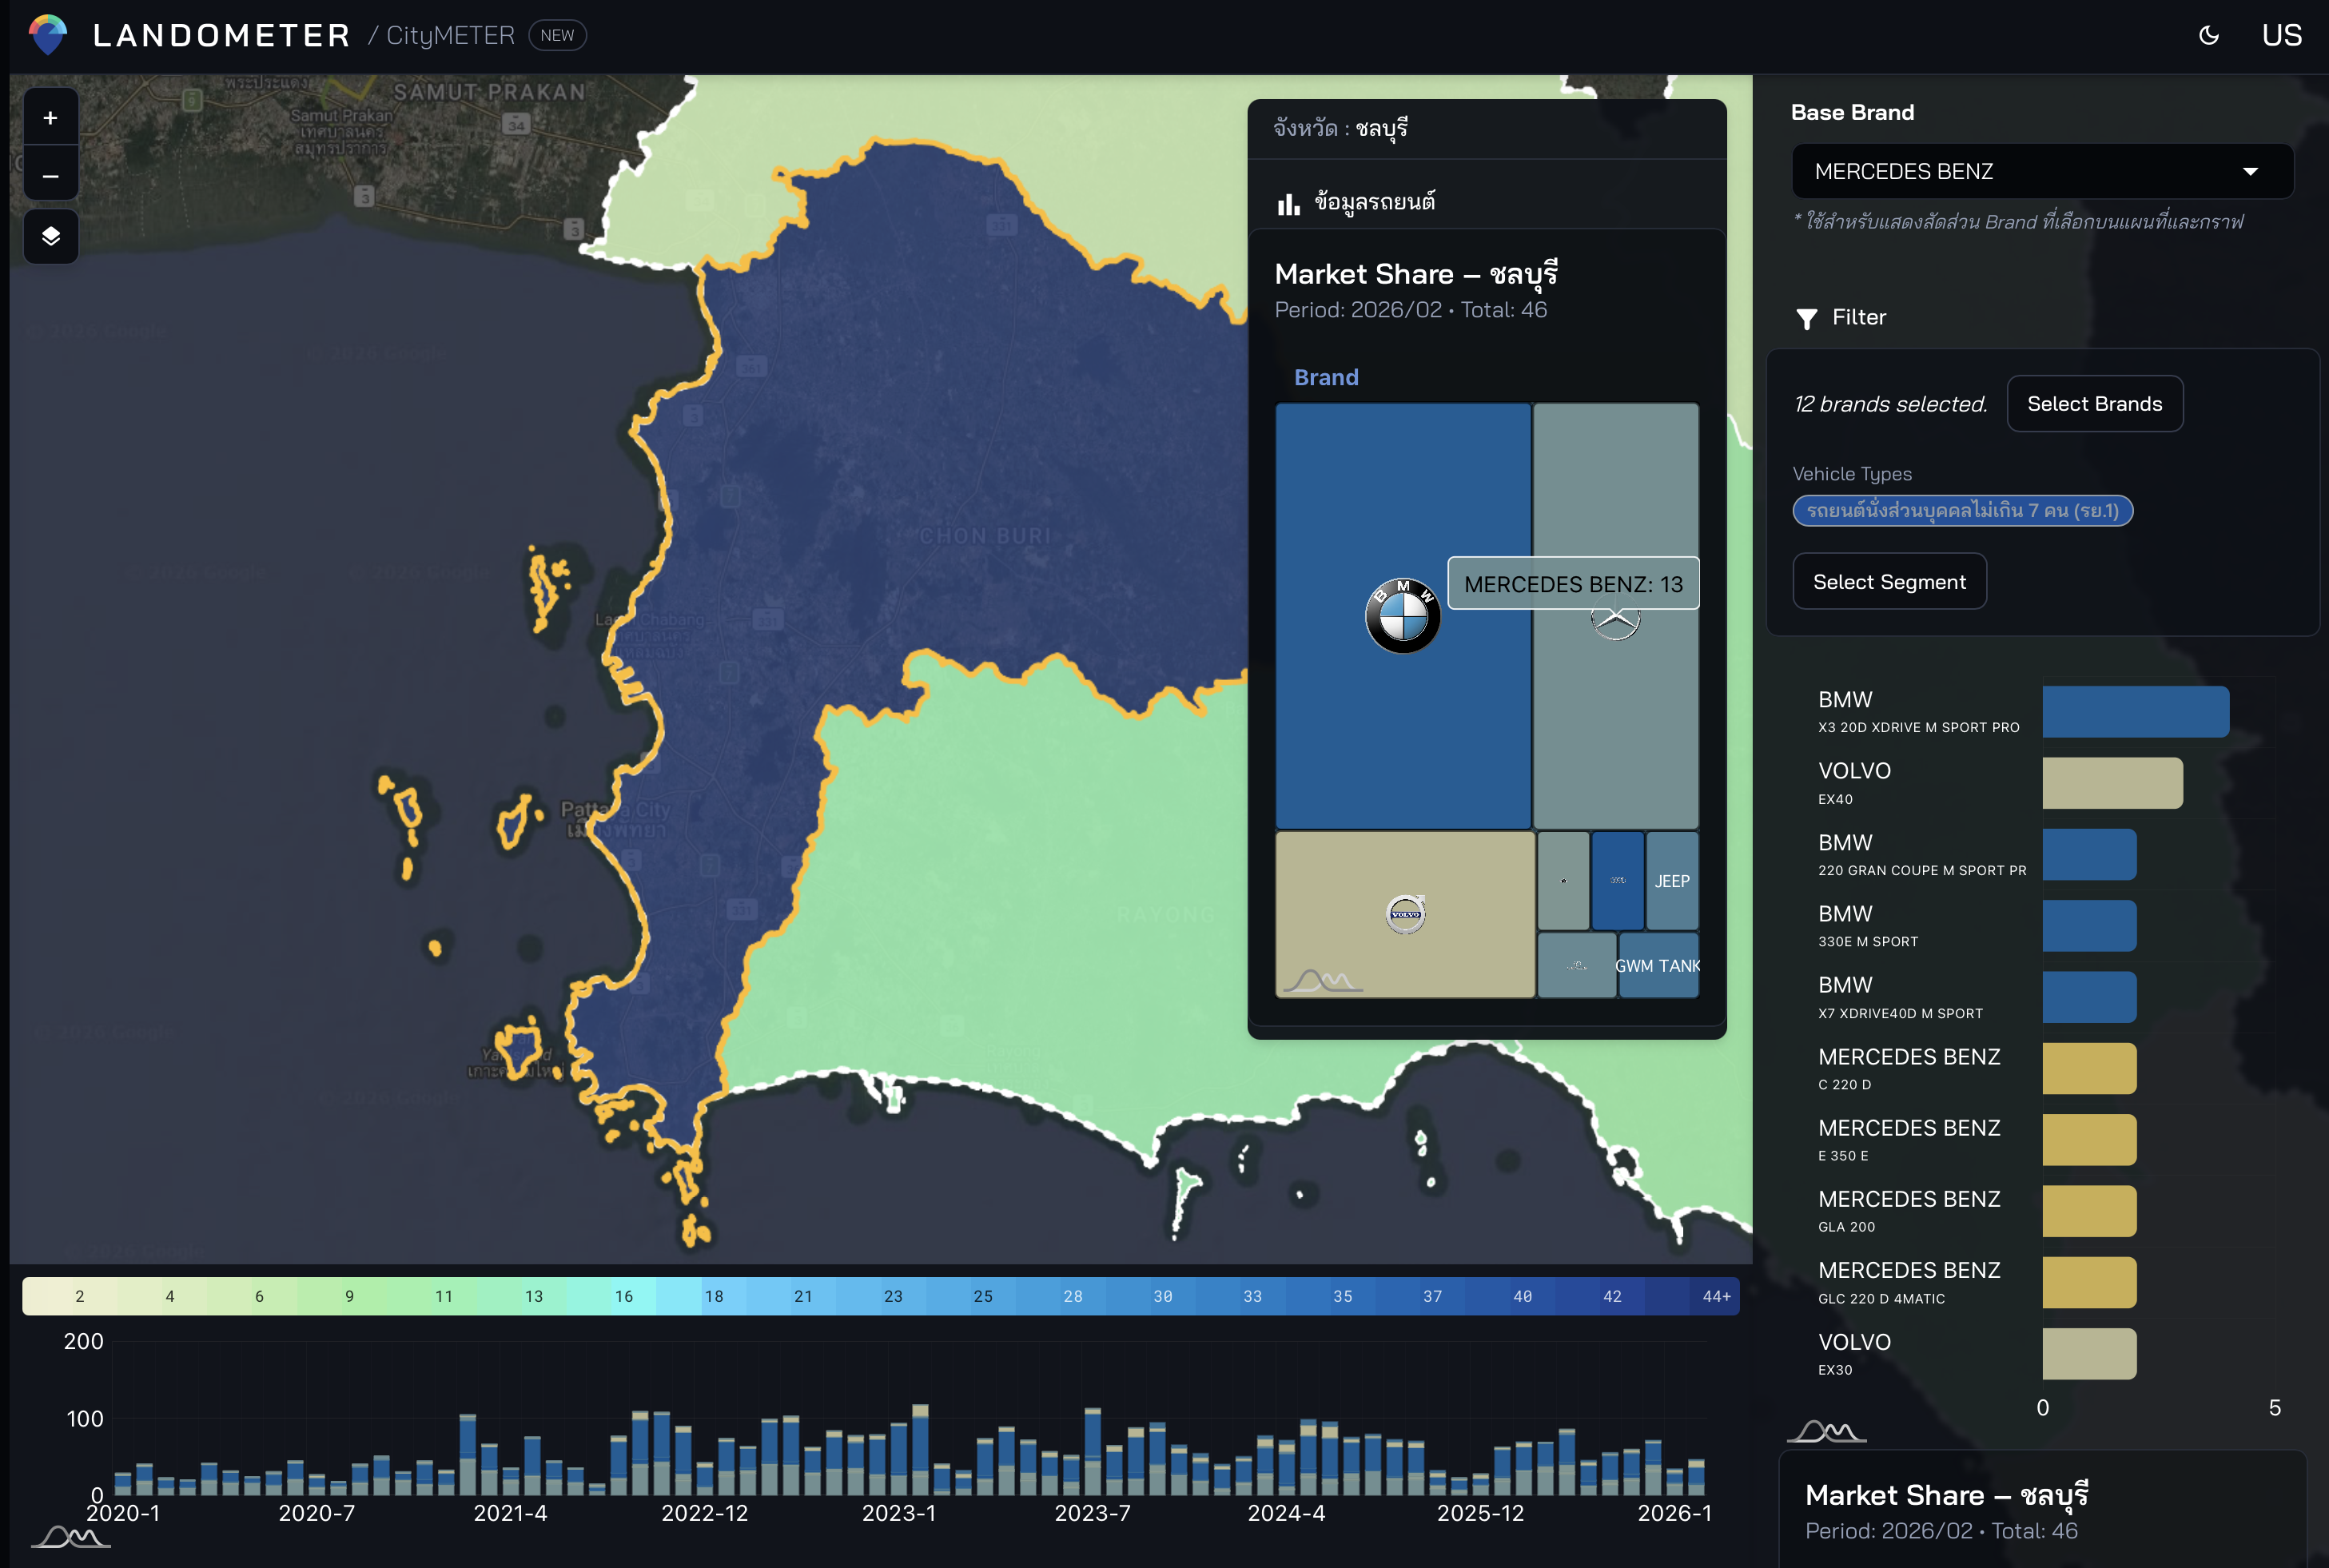
Task: Click the BMW X3 20D XDRIVE bar
Action: (2135, 712)
